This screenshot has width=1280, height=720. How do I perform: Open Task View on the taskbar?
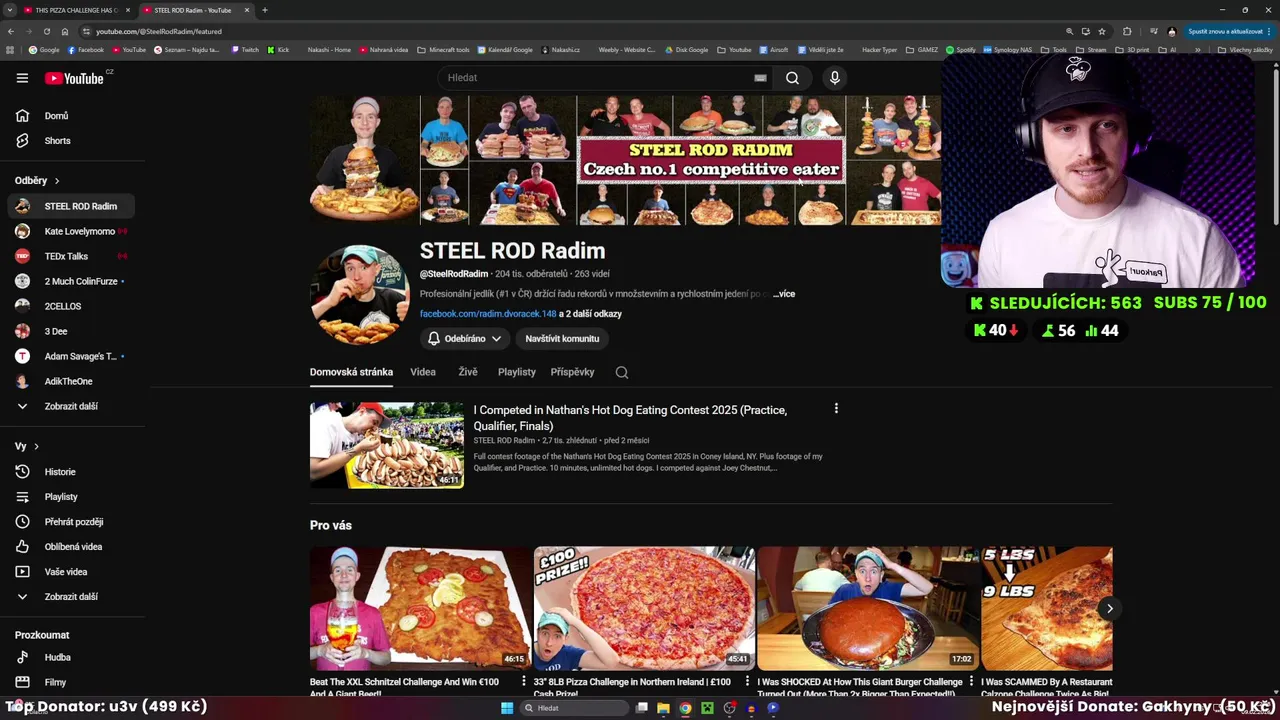point(641,708)
